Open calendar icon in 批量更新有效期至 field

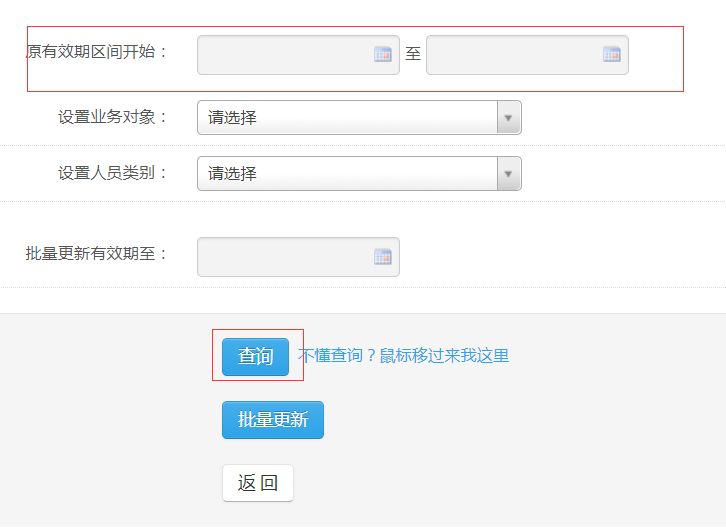(x=382, y=256)
